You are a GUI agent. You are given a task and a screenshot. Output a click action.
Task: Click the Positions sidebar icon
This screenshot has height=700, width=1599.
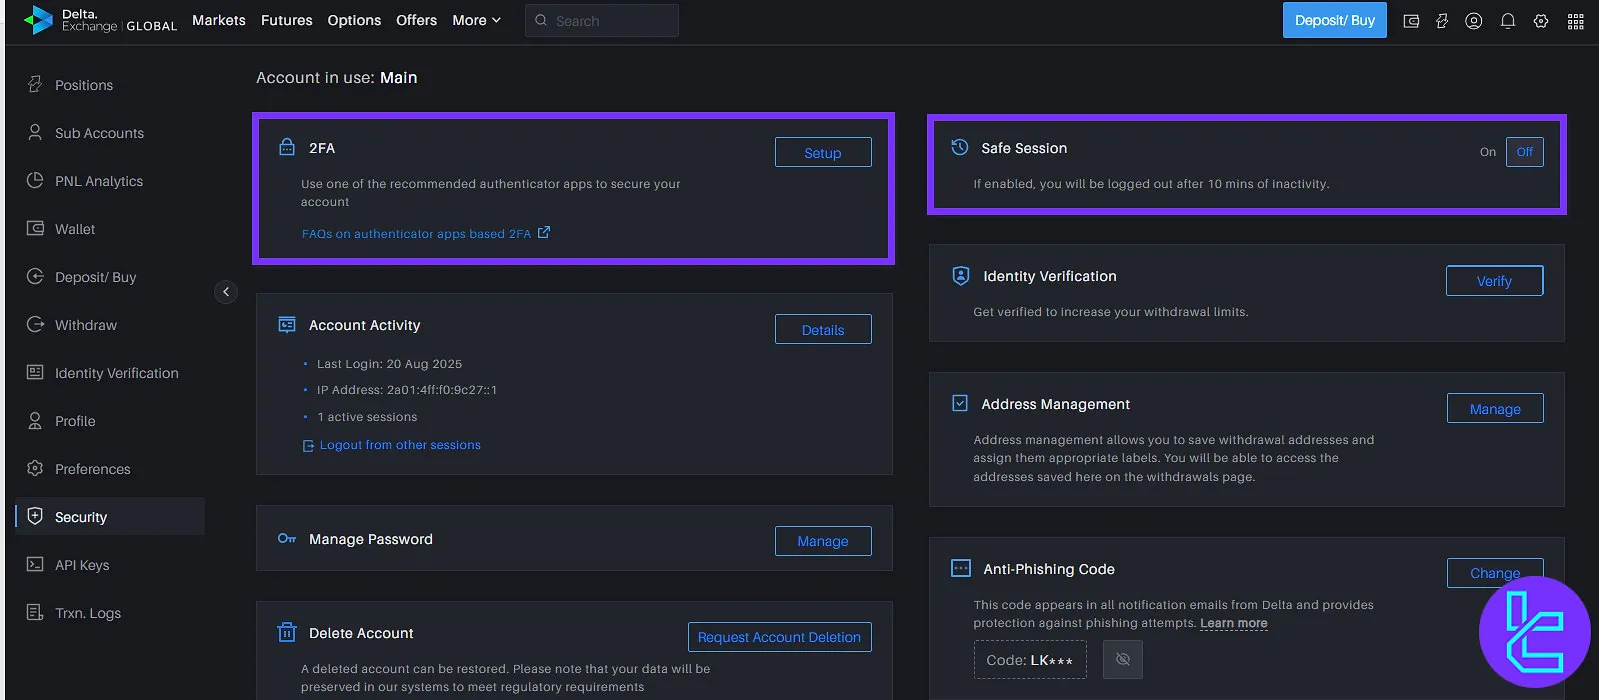(x=35, y=85)
